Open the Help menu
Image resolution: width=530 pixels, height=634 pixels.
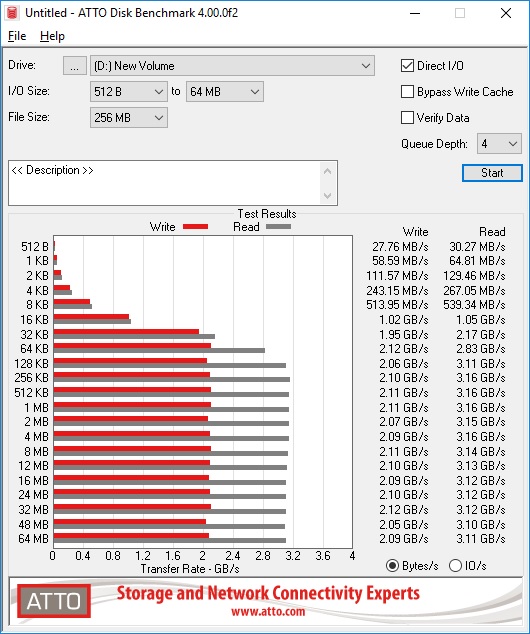(x=52, y=36)
